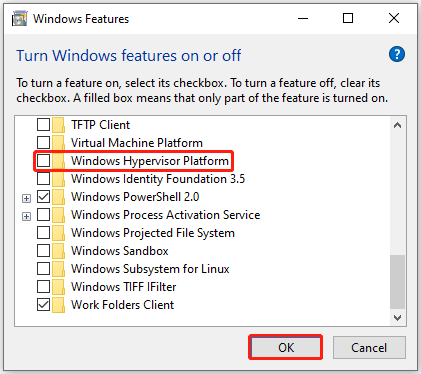Check Windows Process Activation Service checkbox
Image resolution: width=421 pixels, height=374 pixels.
[x=43, y=215]
